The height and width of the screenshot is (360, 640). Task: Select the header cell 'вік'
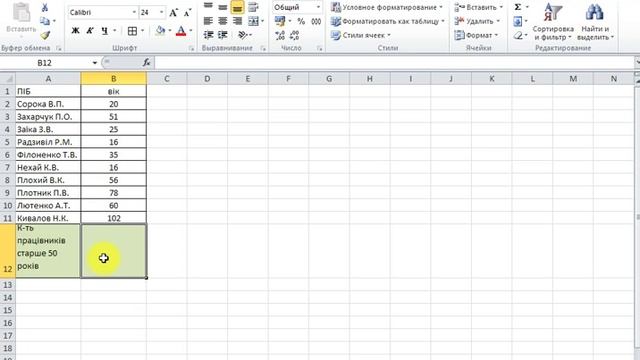click(113, 91)
